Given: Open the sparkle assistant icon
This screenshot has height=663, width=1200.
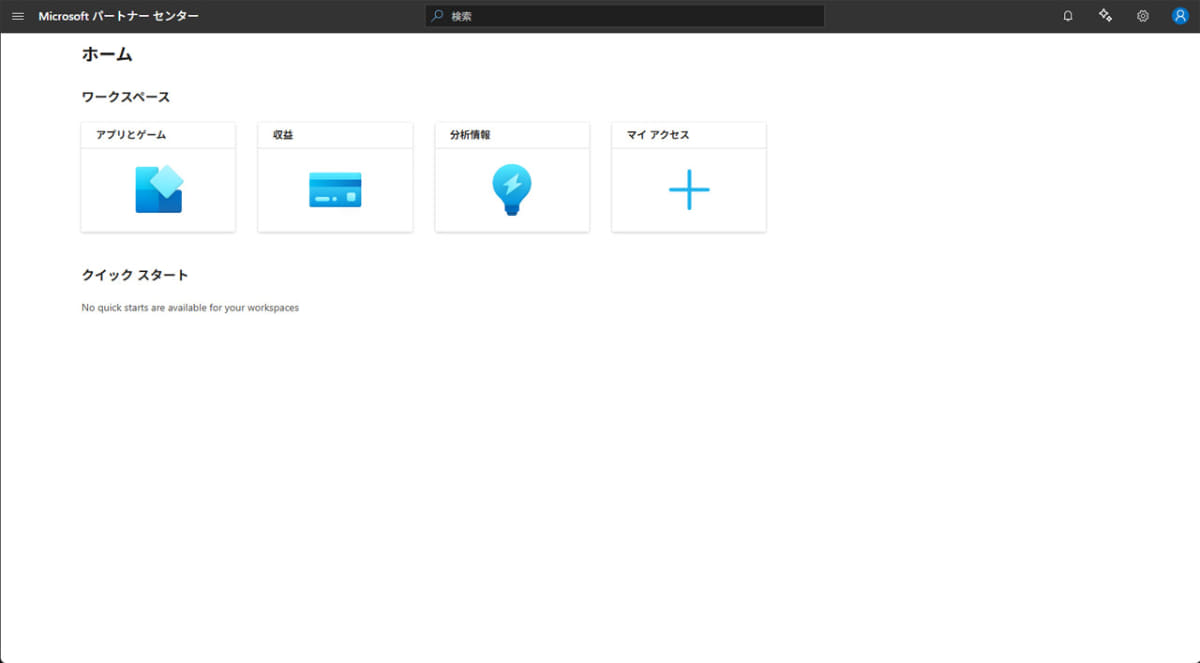Looking at the screenshot, I should click(x=1105, y=16).
